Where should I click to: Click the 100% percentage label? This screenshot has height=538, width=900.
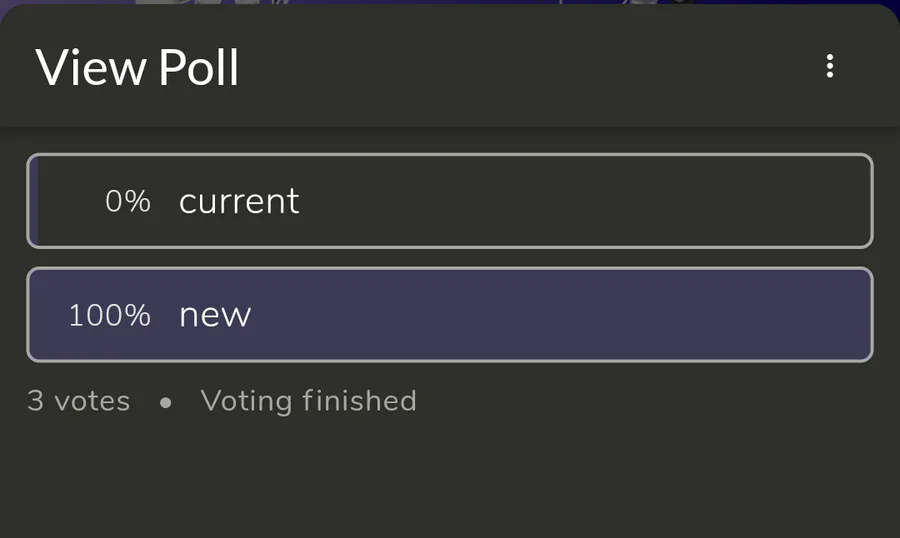click(110, 315)
